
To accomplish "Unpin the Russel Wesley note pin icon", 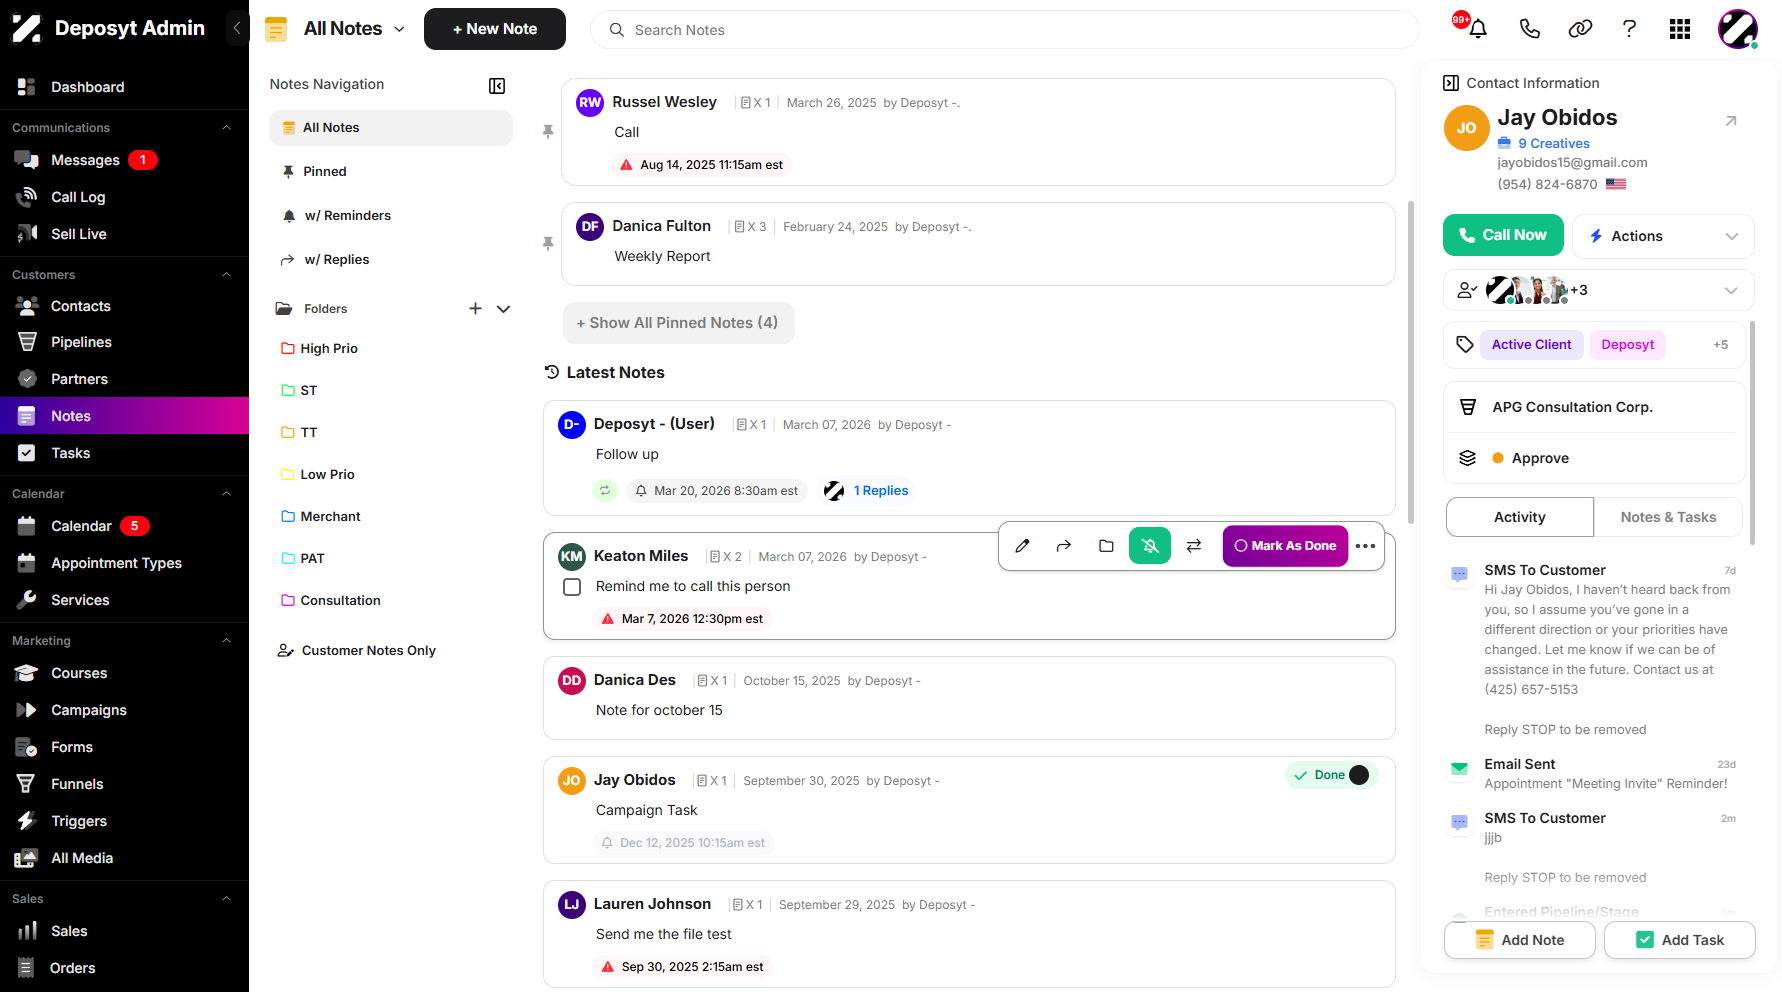I will pyautogui.click(x=548, y=132).
